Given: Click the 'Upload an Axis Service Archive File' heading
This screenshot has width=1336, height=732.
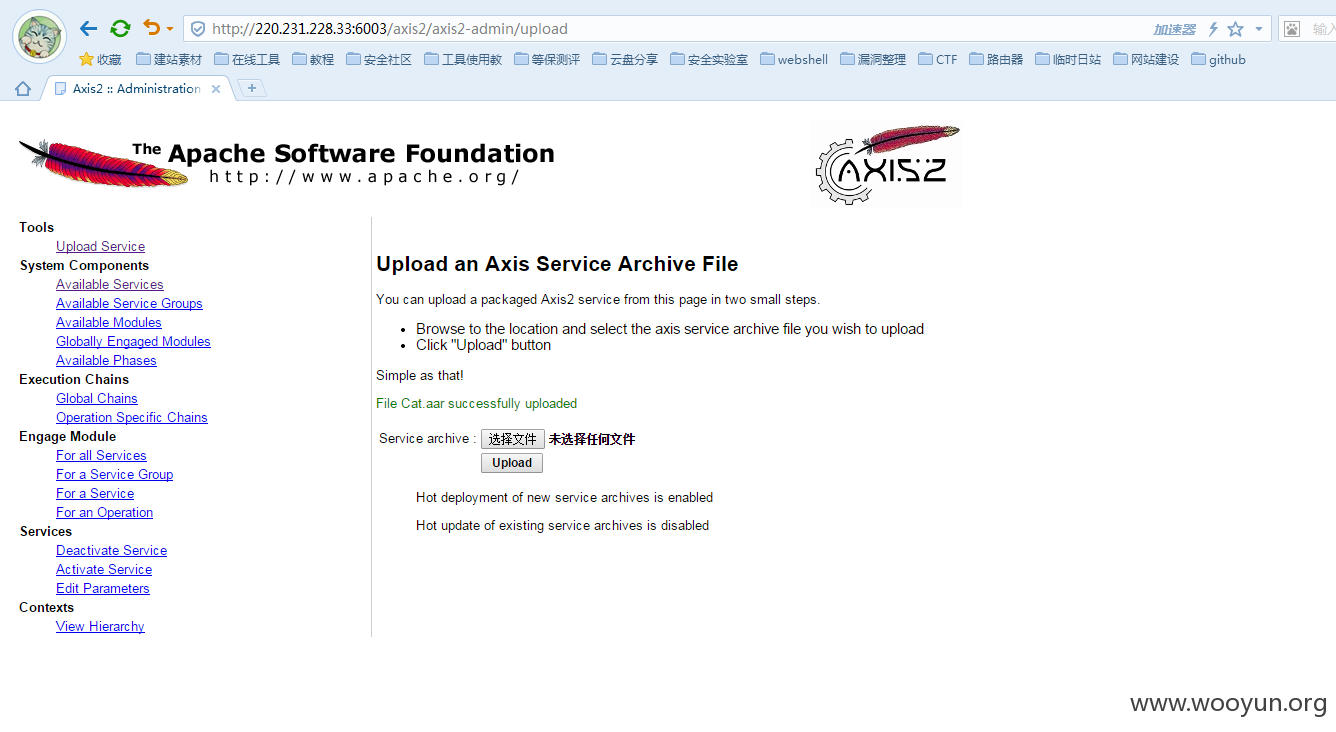Looking at the screenshot, I should click(x=557, y=264).
